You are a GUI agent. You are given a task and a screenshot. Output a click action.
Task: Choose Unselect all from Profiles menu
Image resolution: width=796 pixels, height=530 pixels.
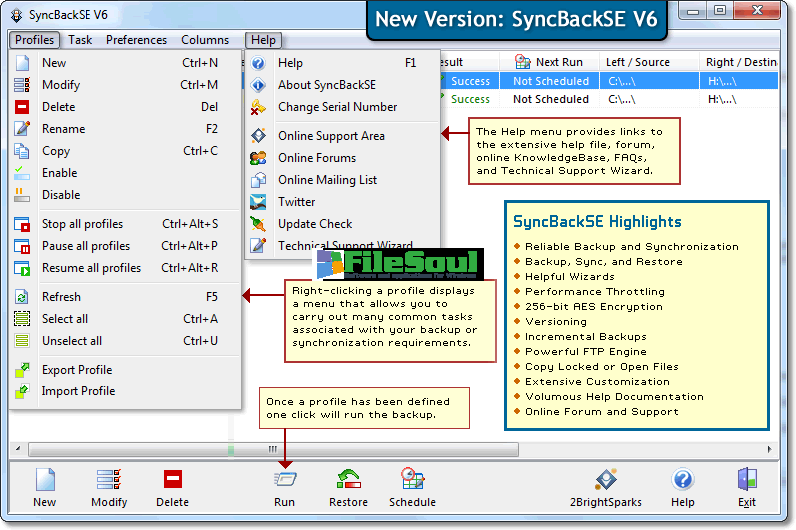tap(125, 341)
